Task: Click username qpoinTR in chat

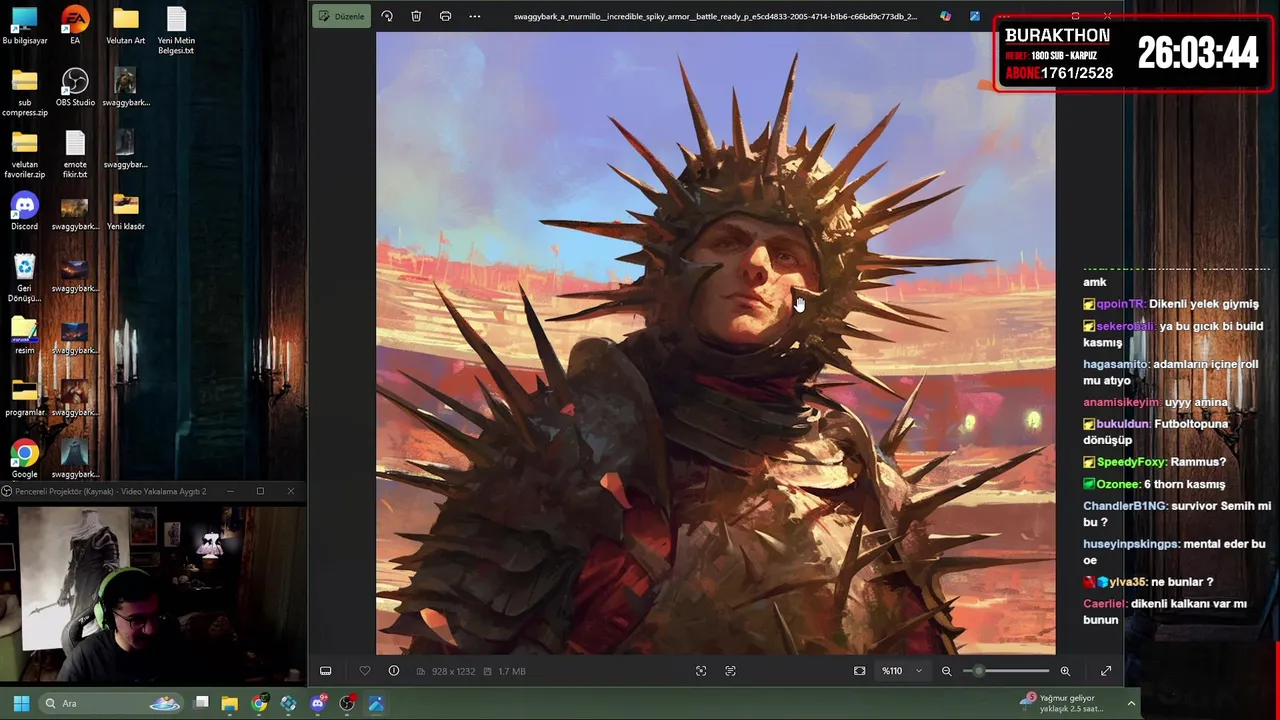Action: [x=1120, y=304]
